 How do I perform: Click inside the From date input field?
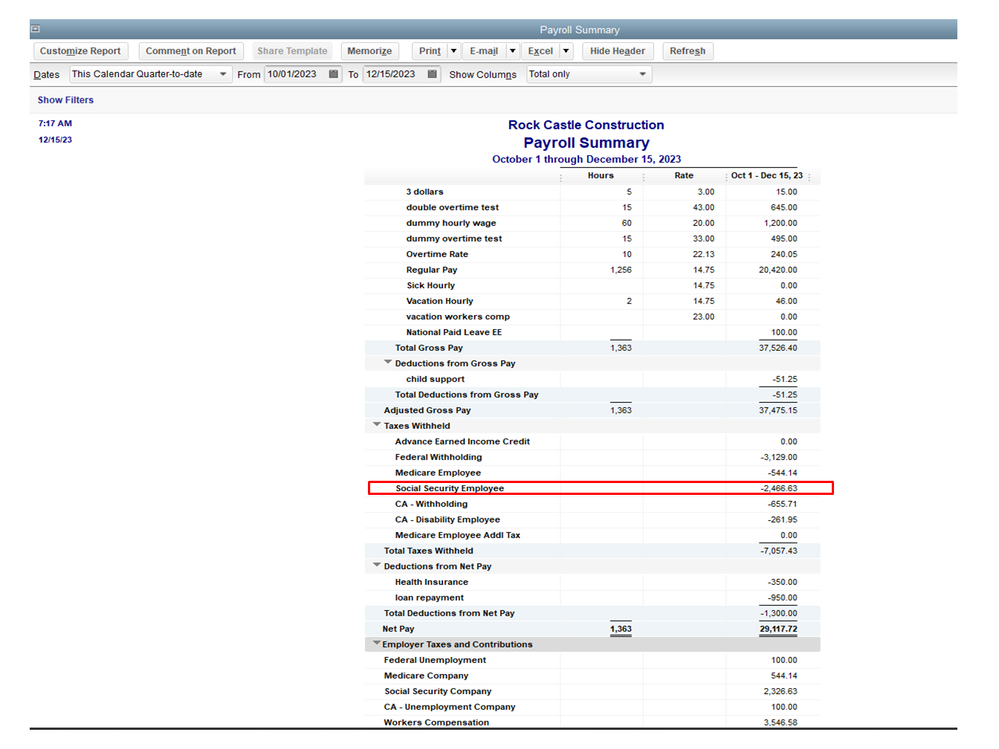(x=295, y=73)
